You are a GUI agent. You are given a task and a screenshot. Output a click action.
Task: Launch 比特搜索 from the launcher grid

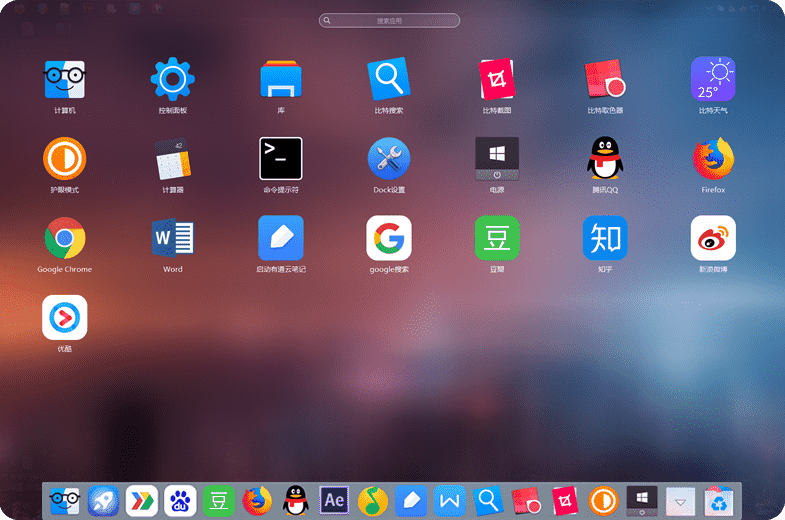click(x=389, y=79)
